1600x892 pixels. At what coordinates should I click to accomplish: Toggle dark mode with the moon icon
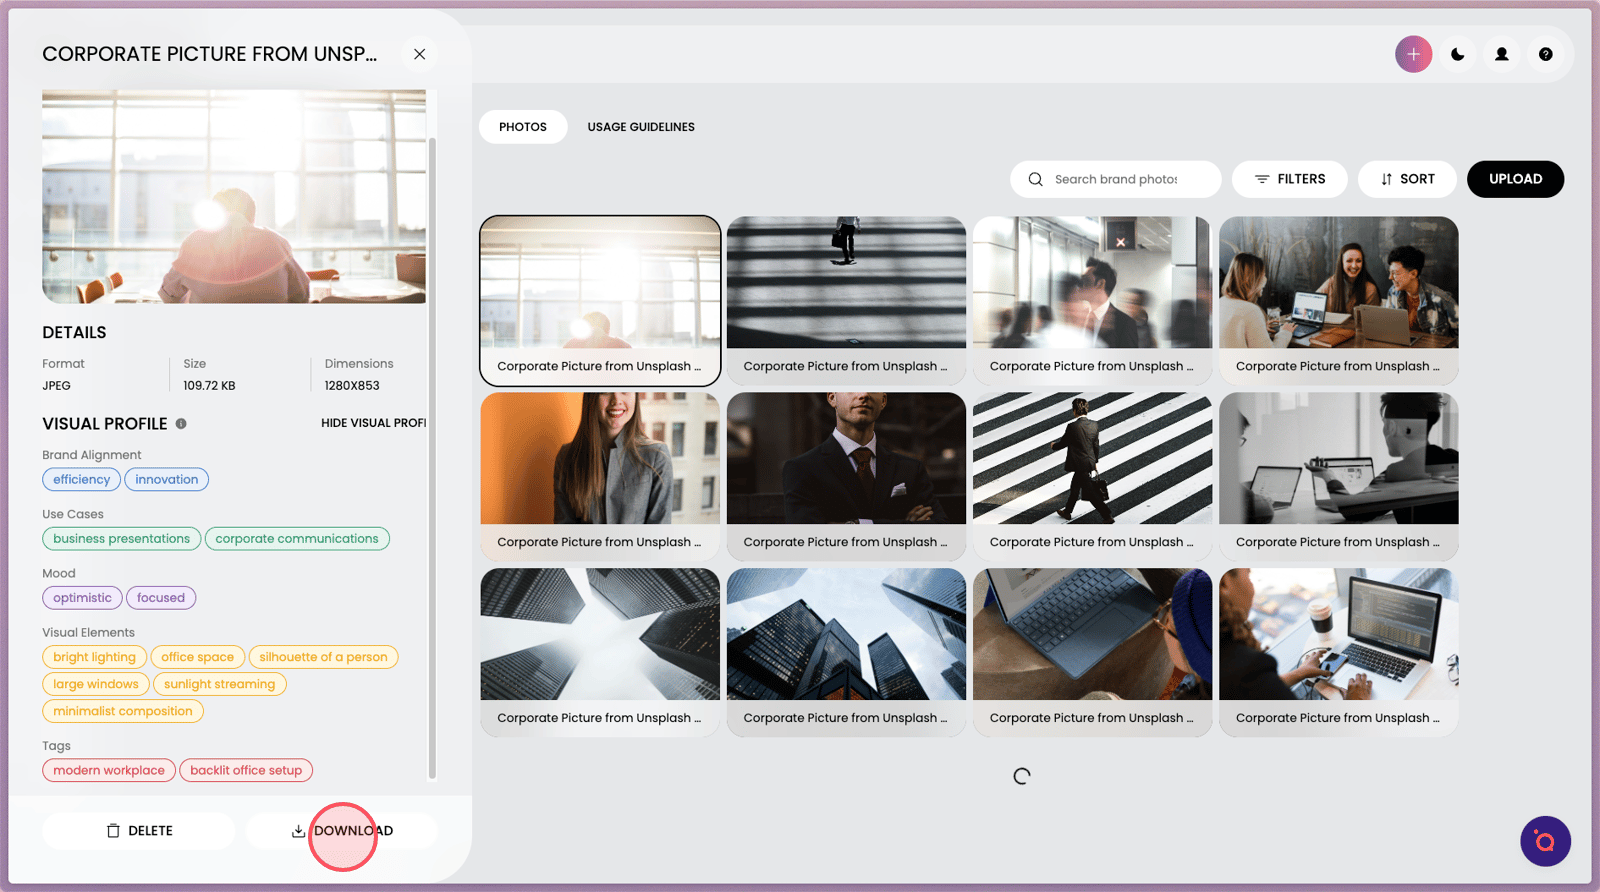click(1457, 54)
